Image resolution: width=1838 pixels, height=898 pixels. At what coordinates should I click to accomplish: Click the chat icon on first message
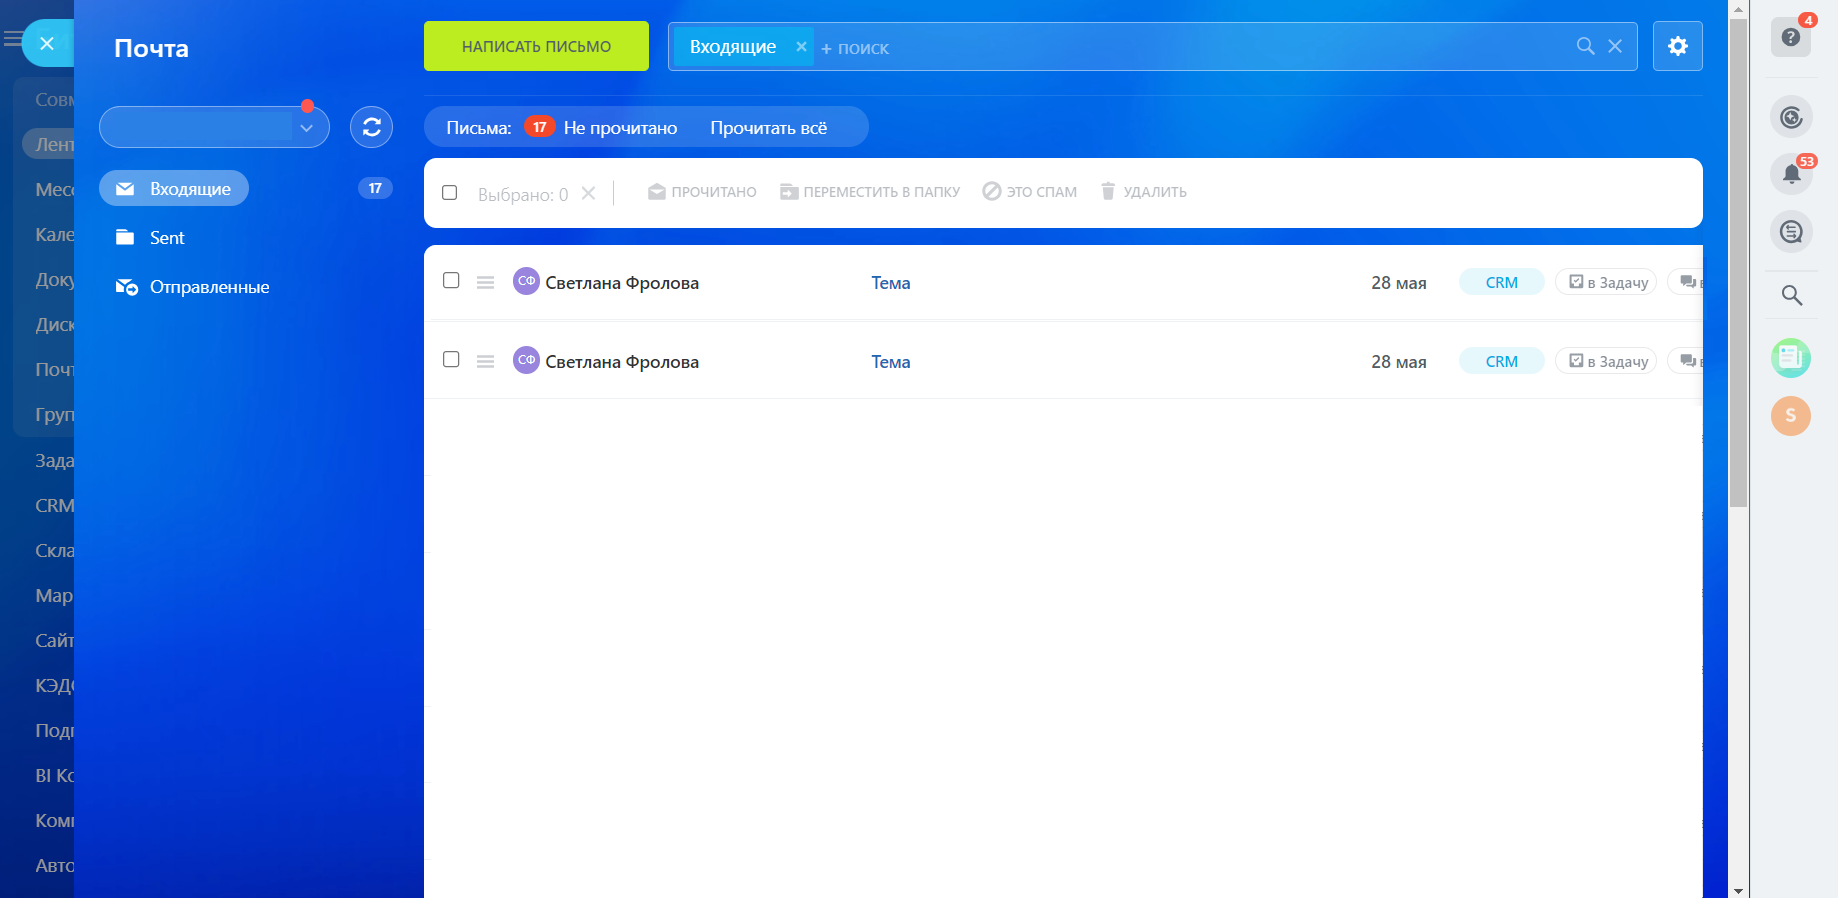tap(1687, 282)
